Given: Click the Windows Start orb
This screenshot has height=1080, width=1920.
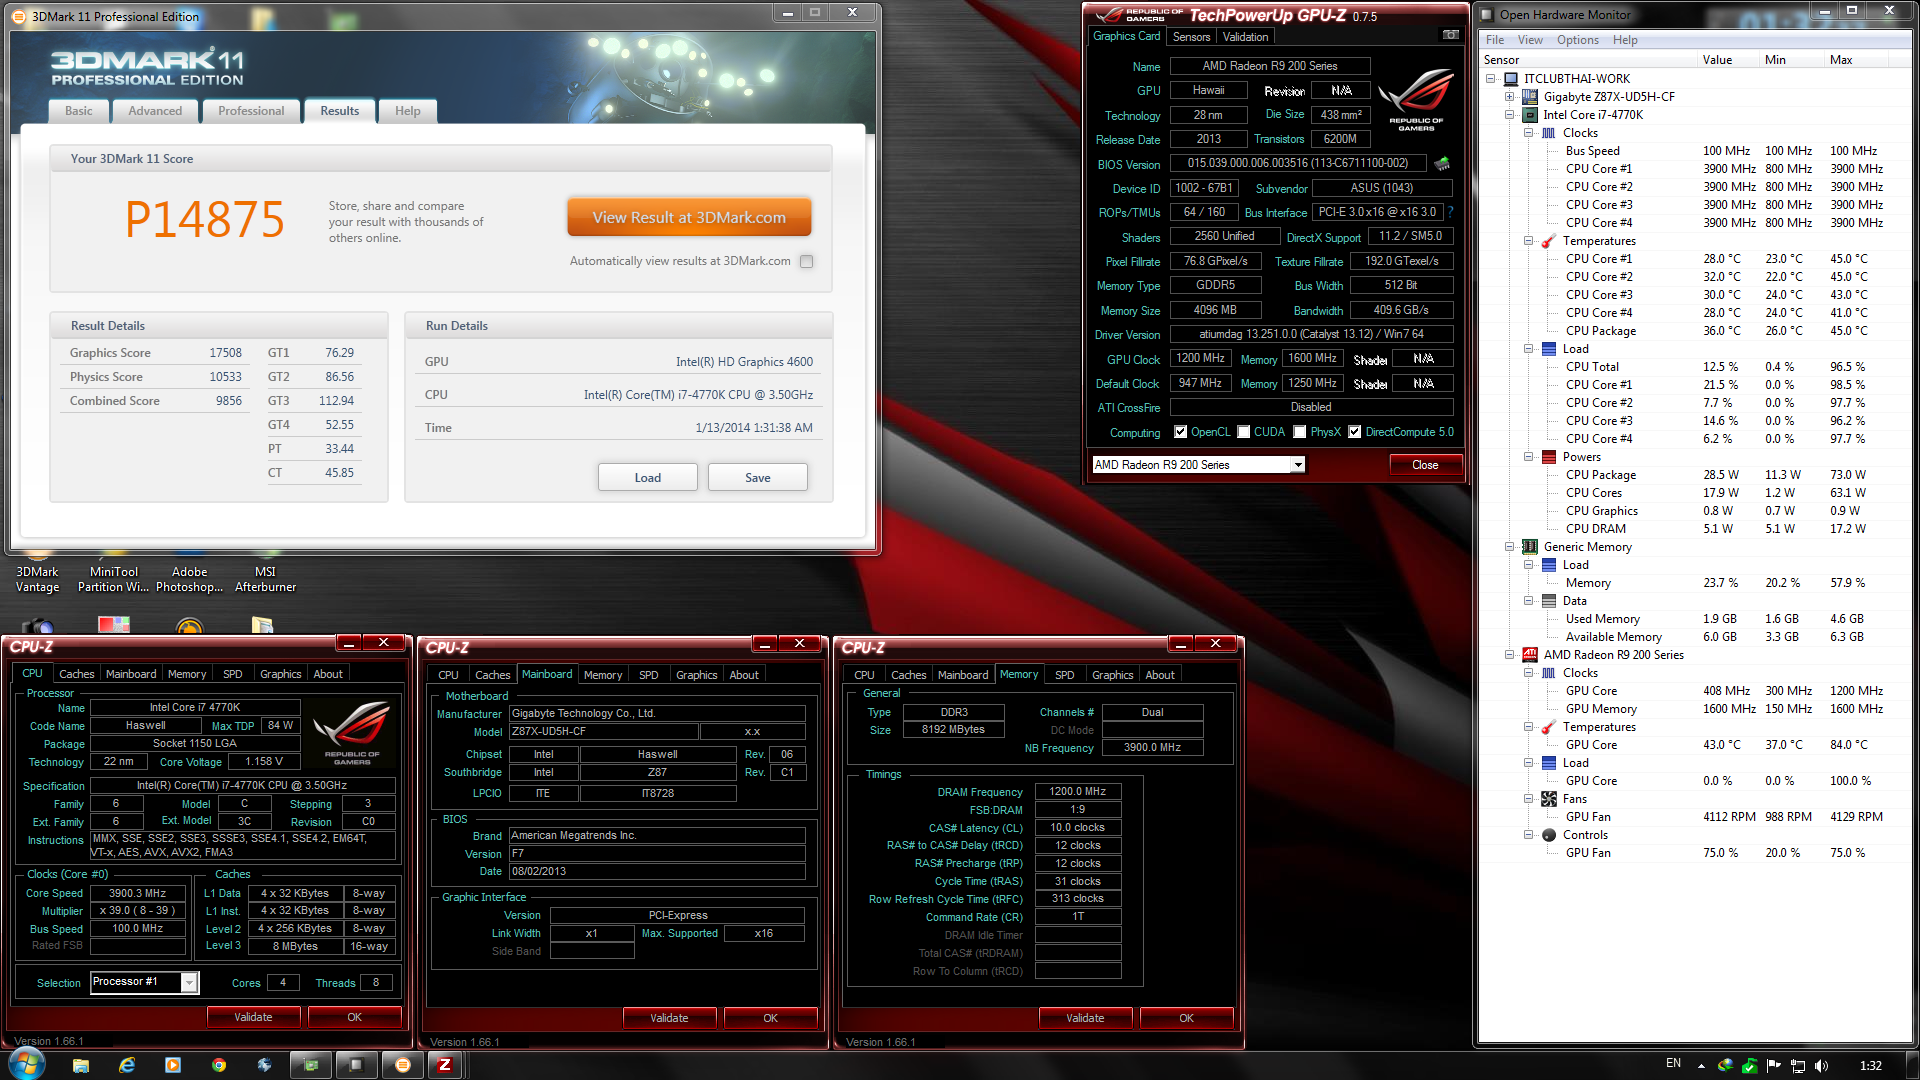Looking at the screenshot, I should click(x=27, y=1063).
